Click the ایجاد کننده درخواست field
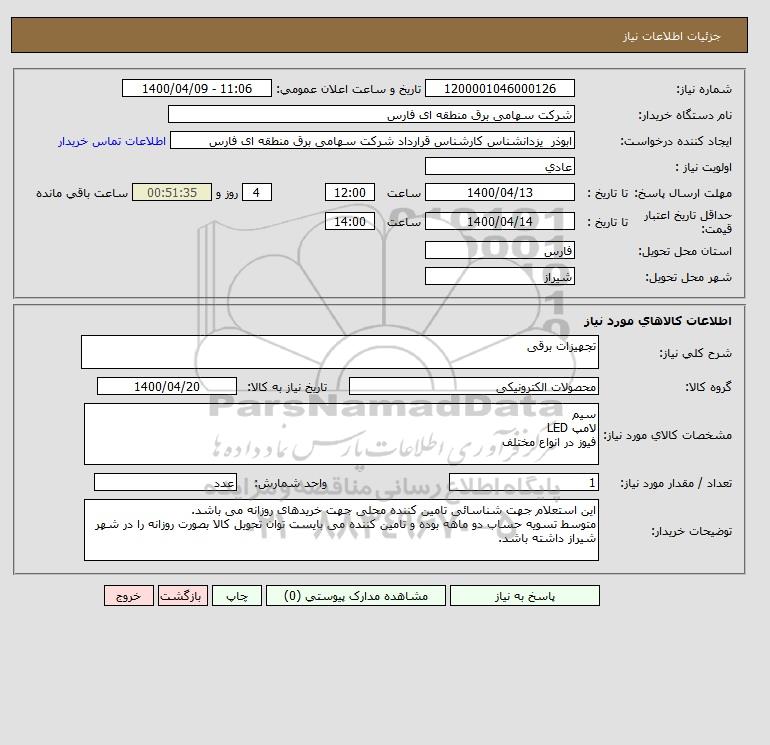770x745 pixels. click(372, 140)
